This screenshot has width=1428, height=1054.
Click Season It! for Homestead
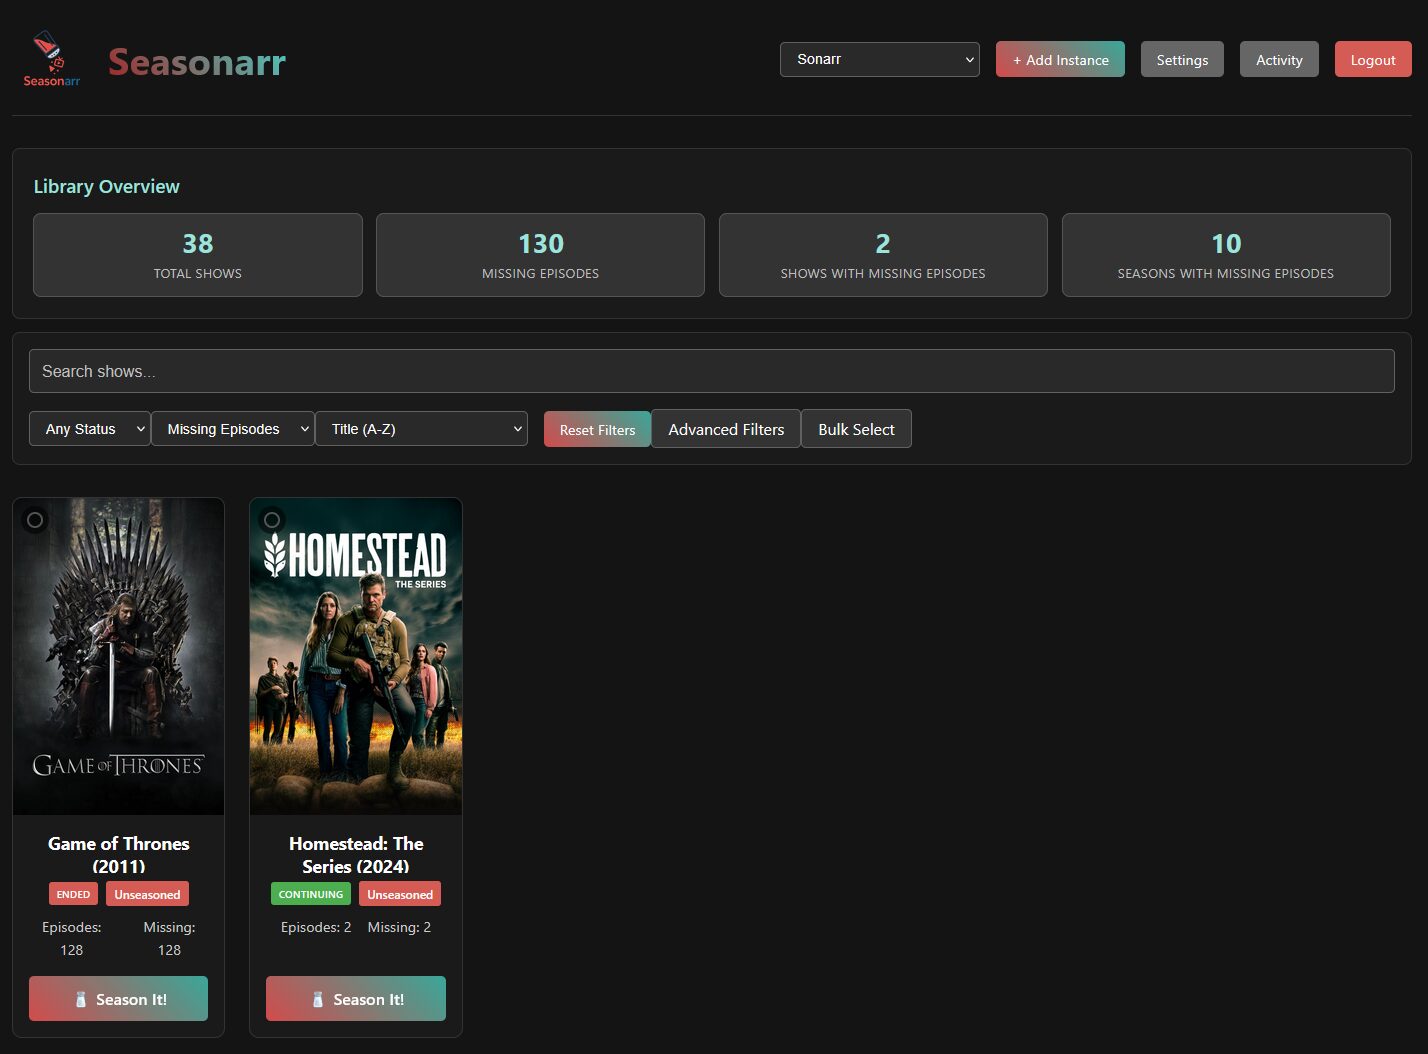(x=356, y=999)
